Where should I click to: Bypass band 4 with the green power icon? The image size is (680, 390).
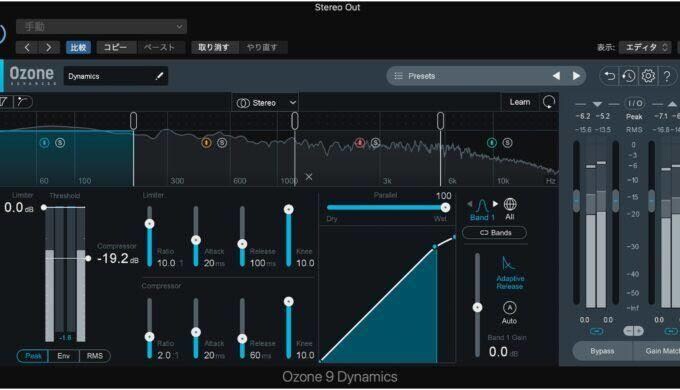tap(492, 143)
